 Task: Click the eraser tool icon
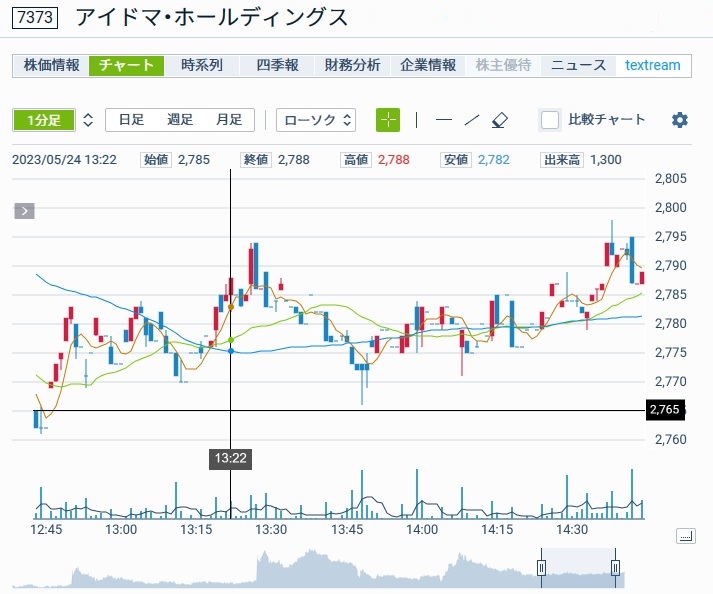(501, 120)
